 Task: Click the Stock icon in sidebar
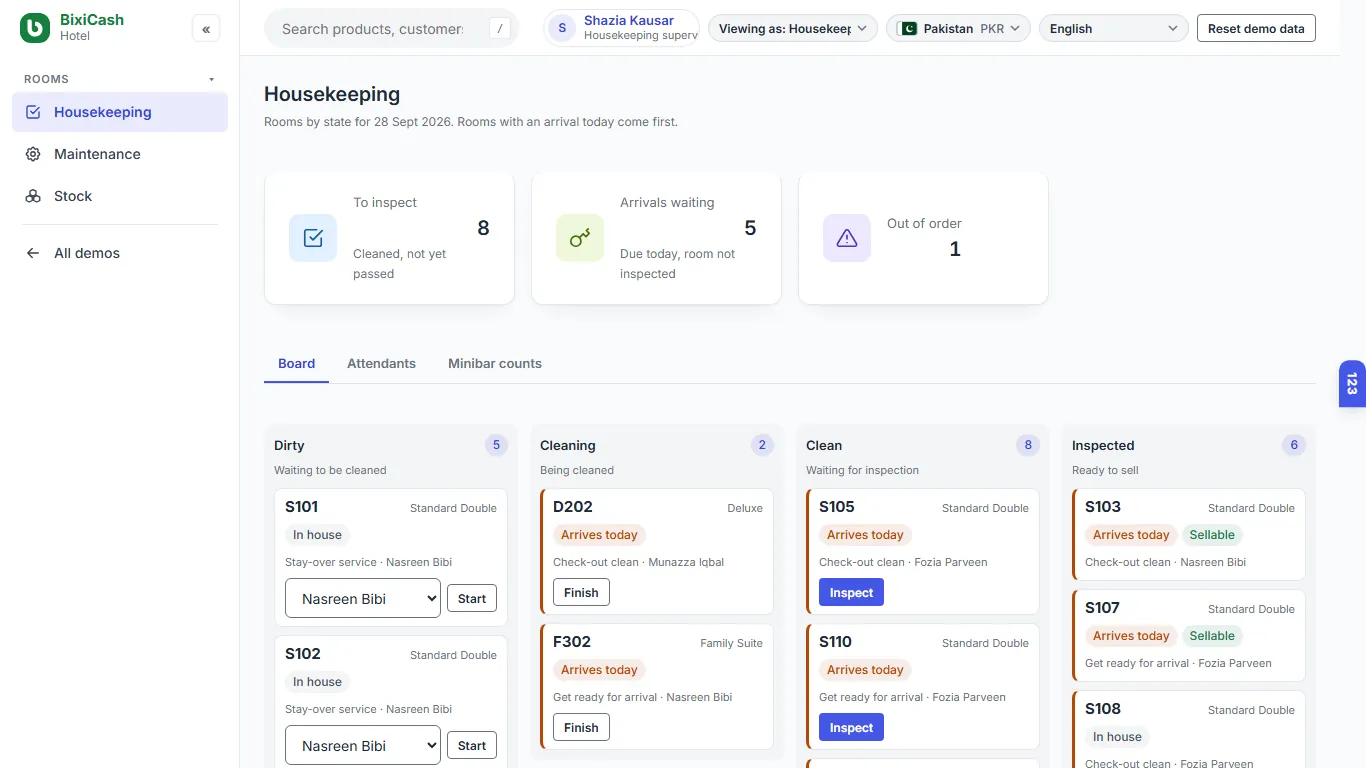(x=33, y=196)
